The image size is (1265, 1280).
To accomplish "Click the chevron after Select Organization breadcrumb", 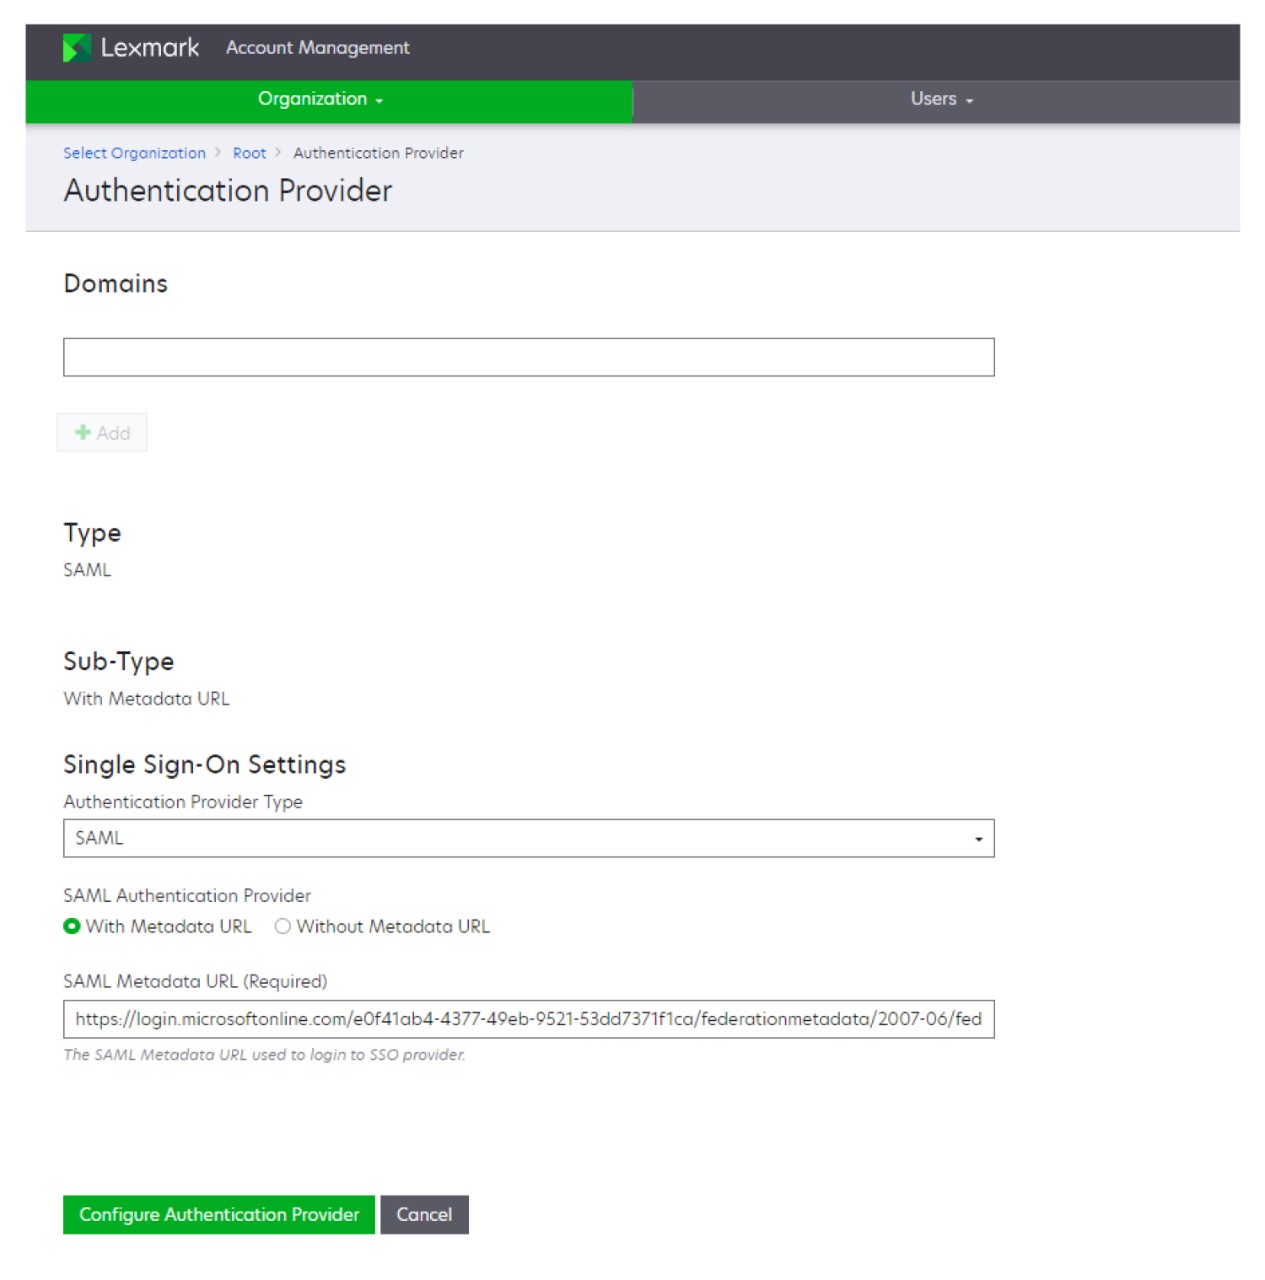I will coord(218,153).
